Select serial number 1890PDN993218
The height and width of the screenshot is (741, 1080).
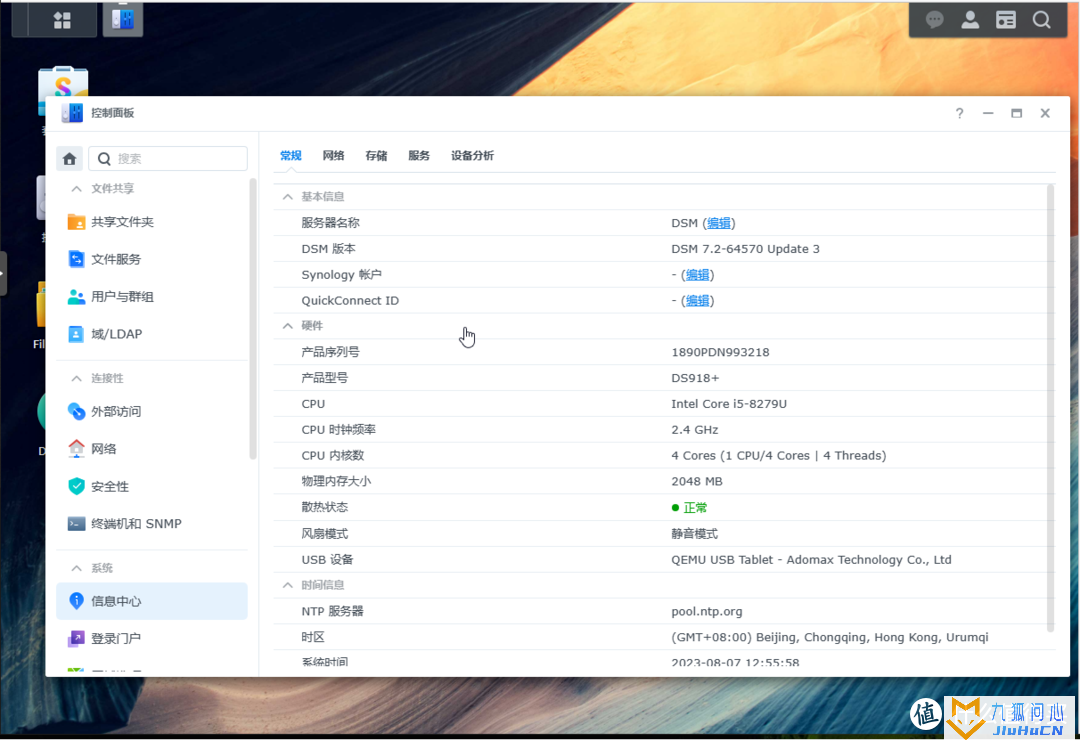click(x=720, y=353)
